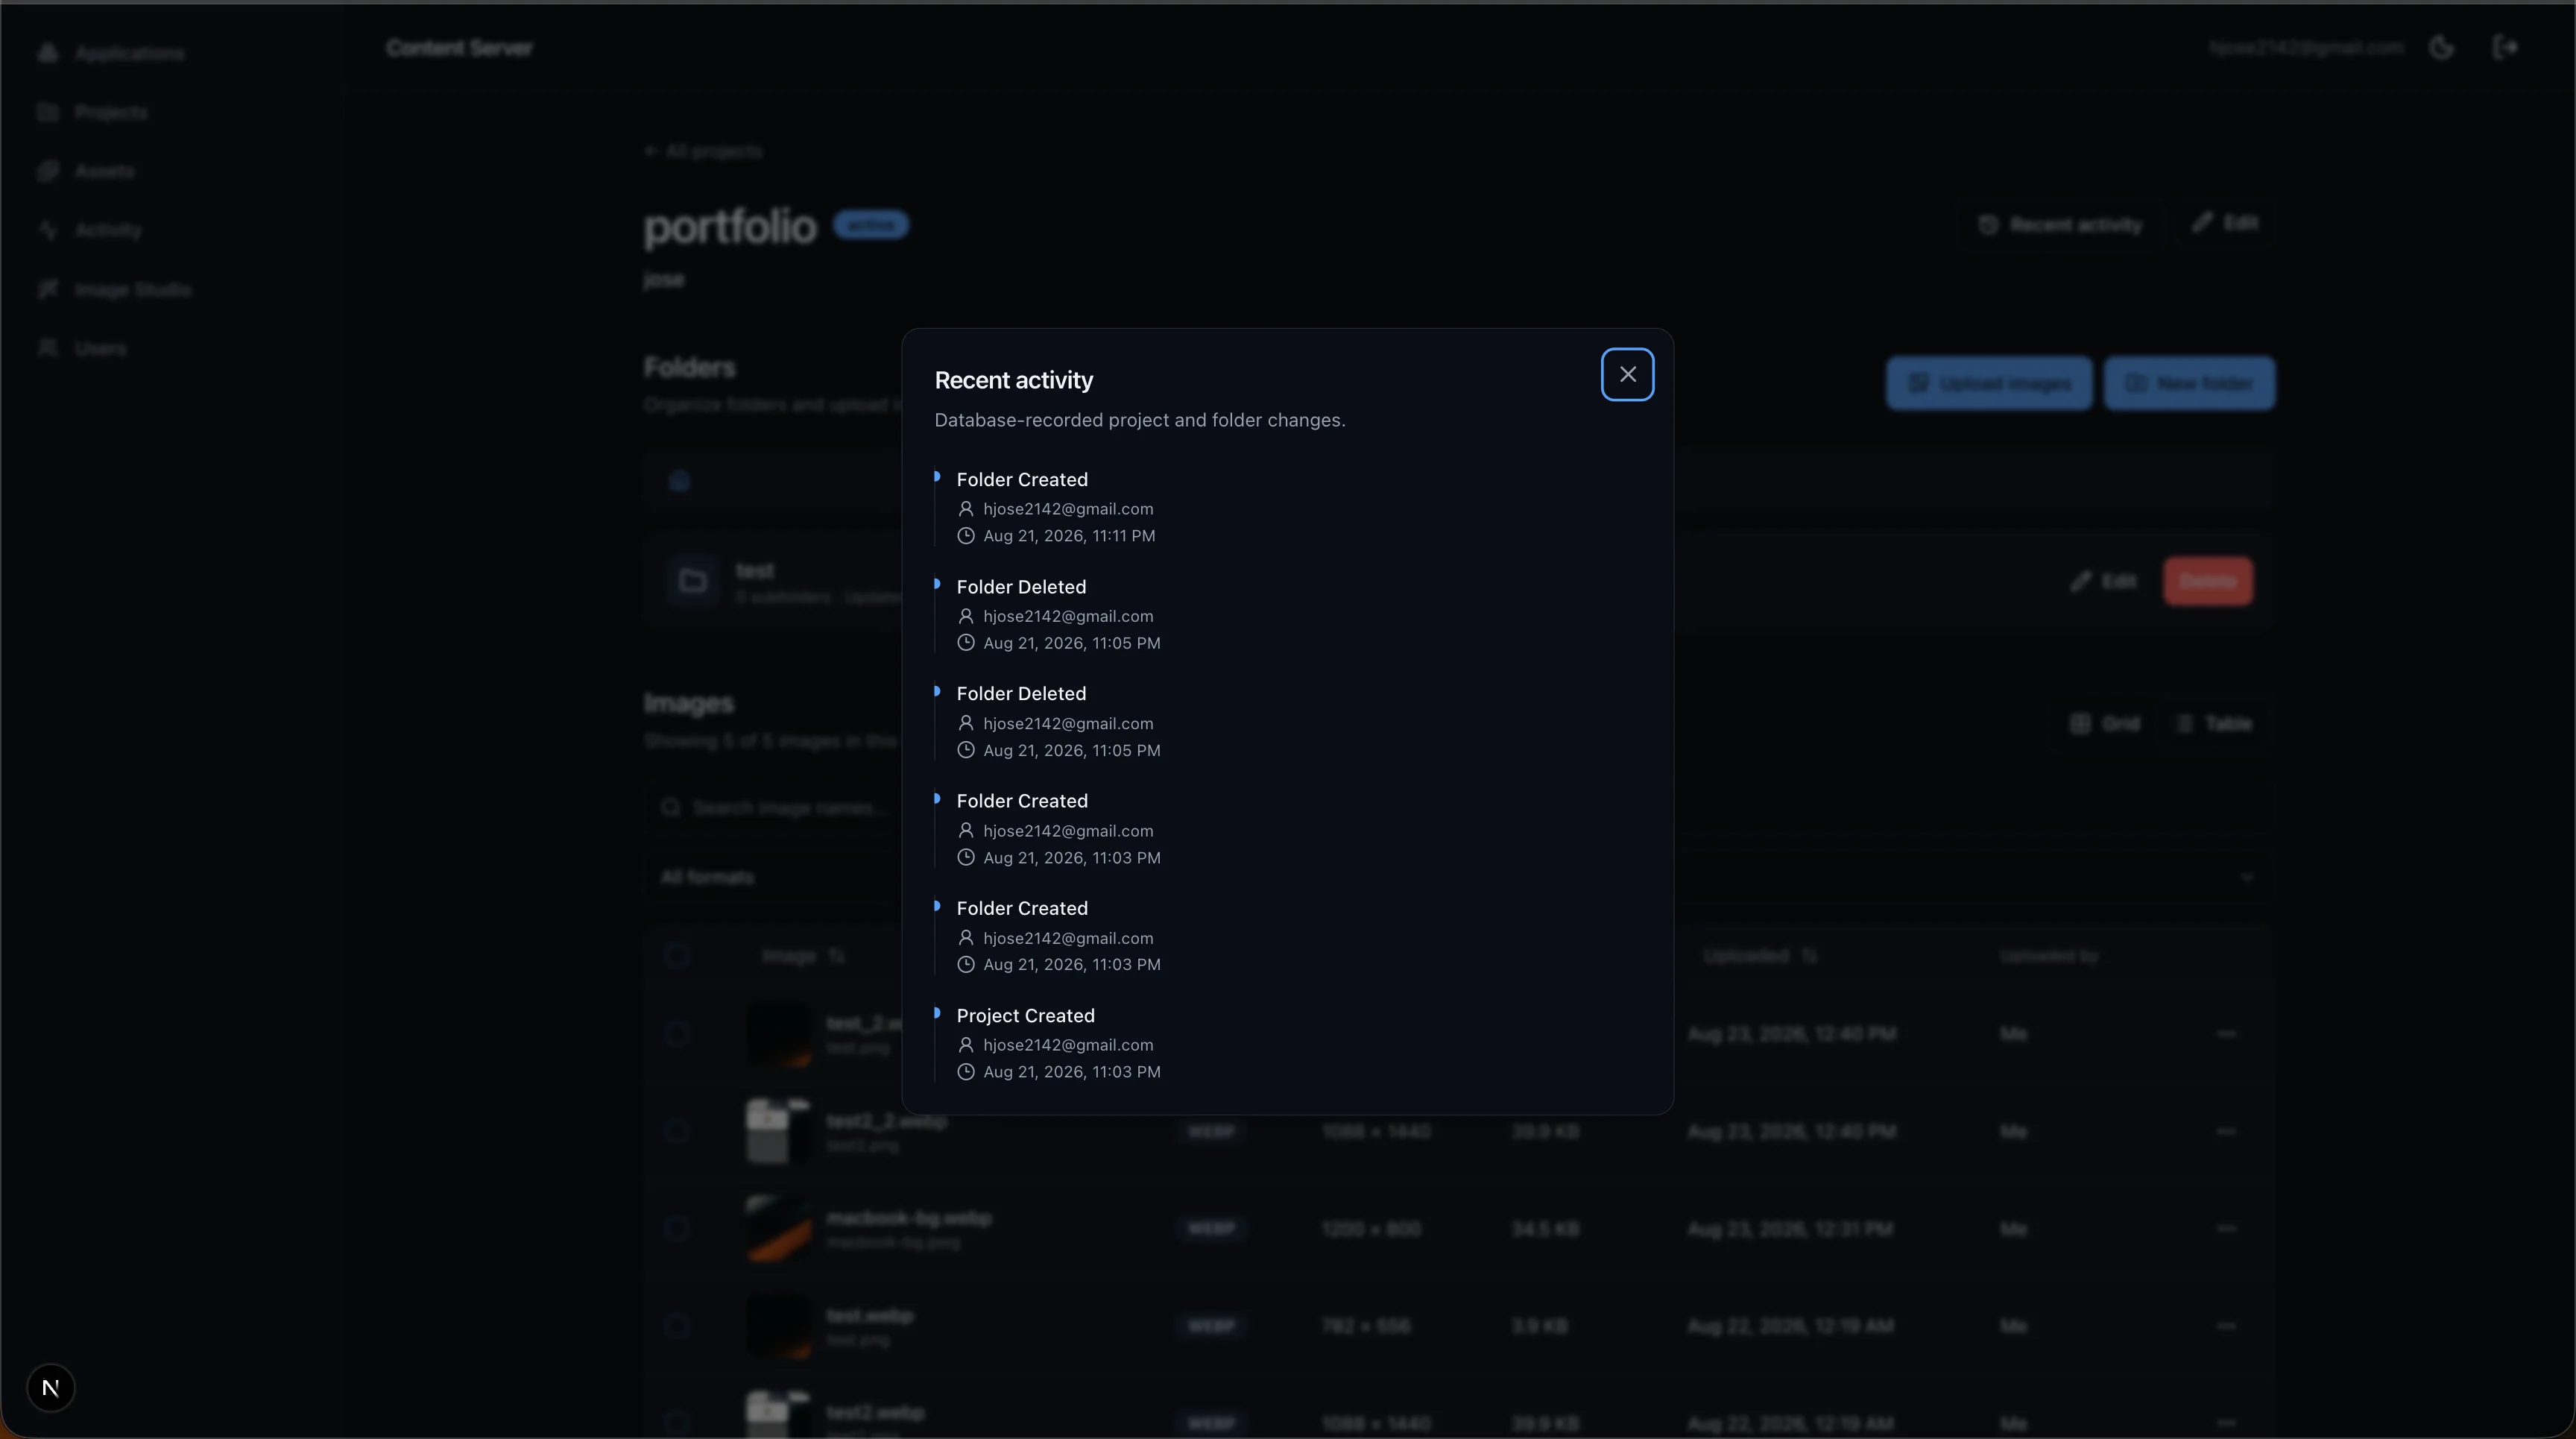The height and width of the screenshot is (1439, 2576).
Task: Sort the table by the Uploaded column
Action: coord(1760,955)
